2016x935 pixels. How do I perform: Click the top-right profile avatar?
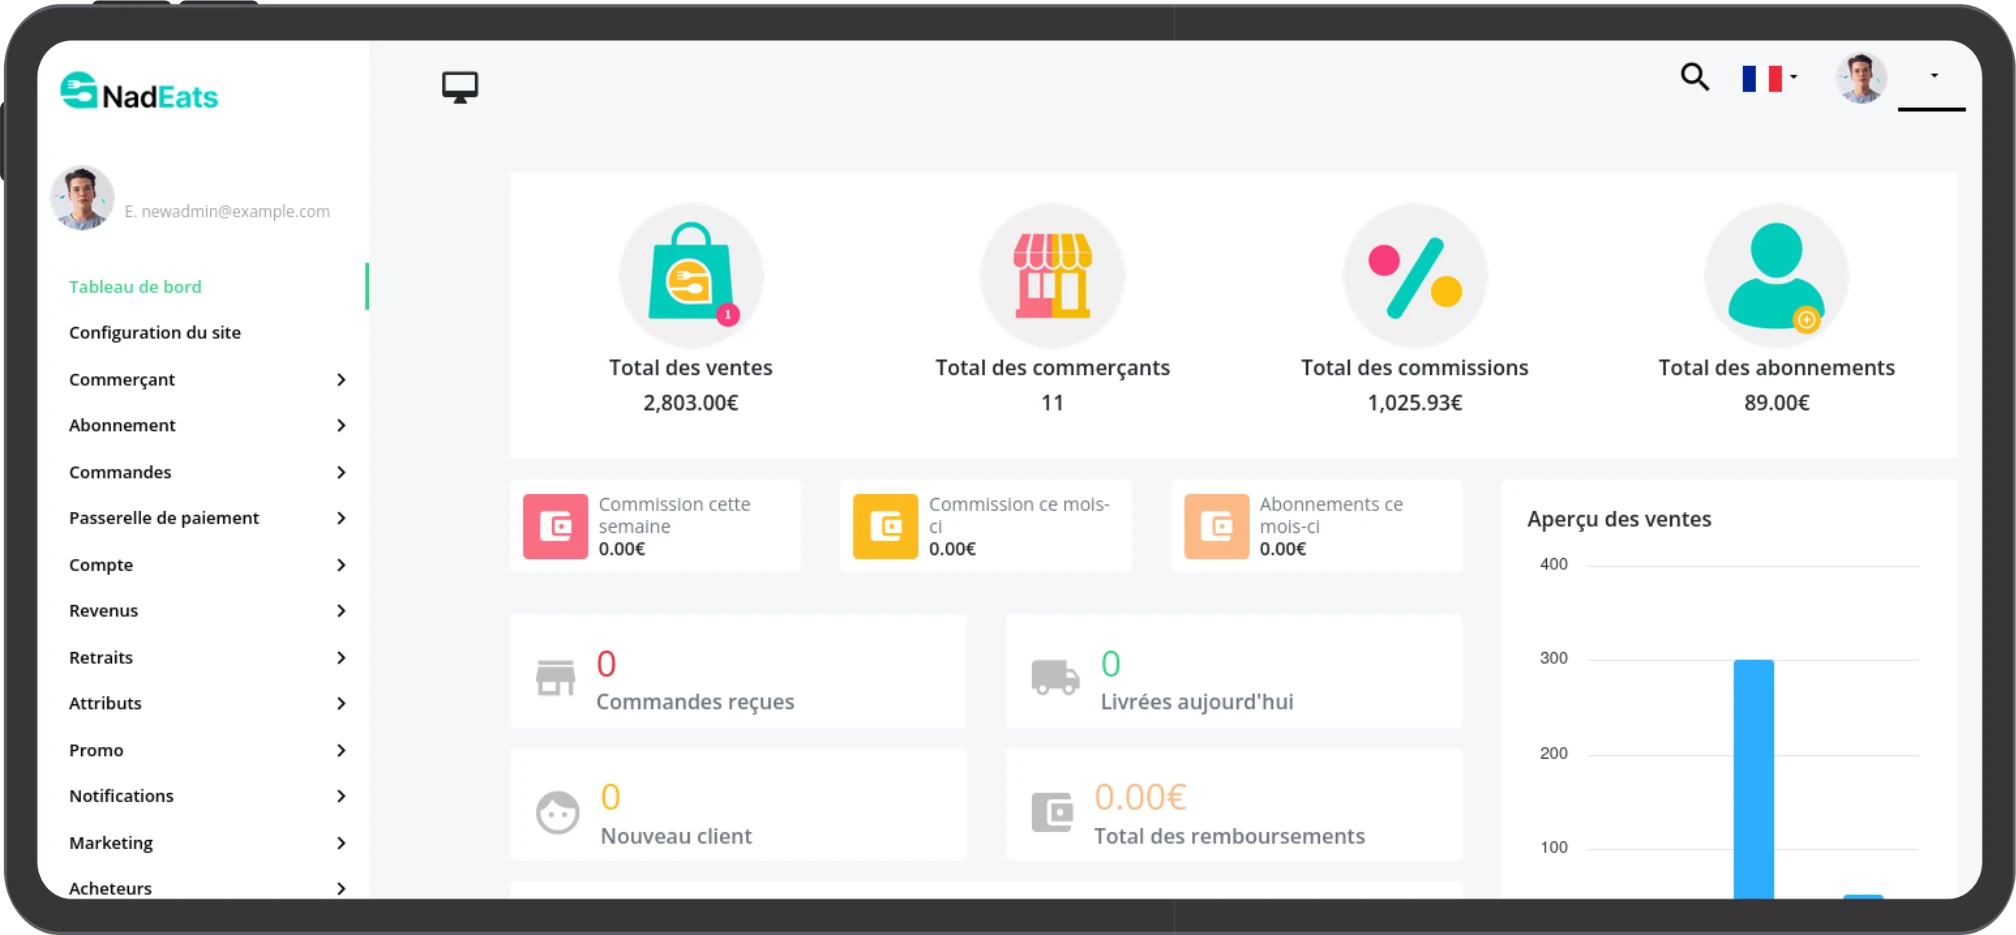coord(1861,77)
